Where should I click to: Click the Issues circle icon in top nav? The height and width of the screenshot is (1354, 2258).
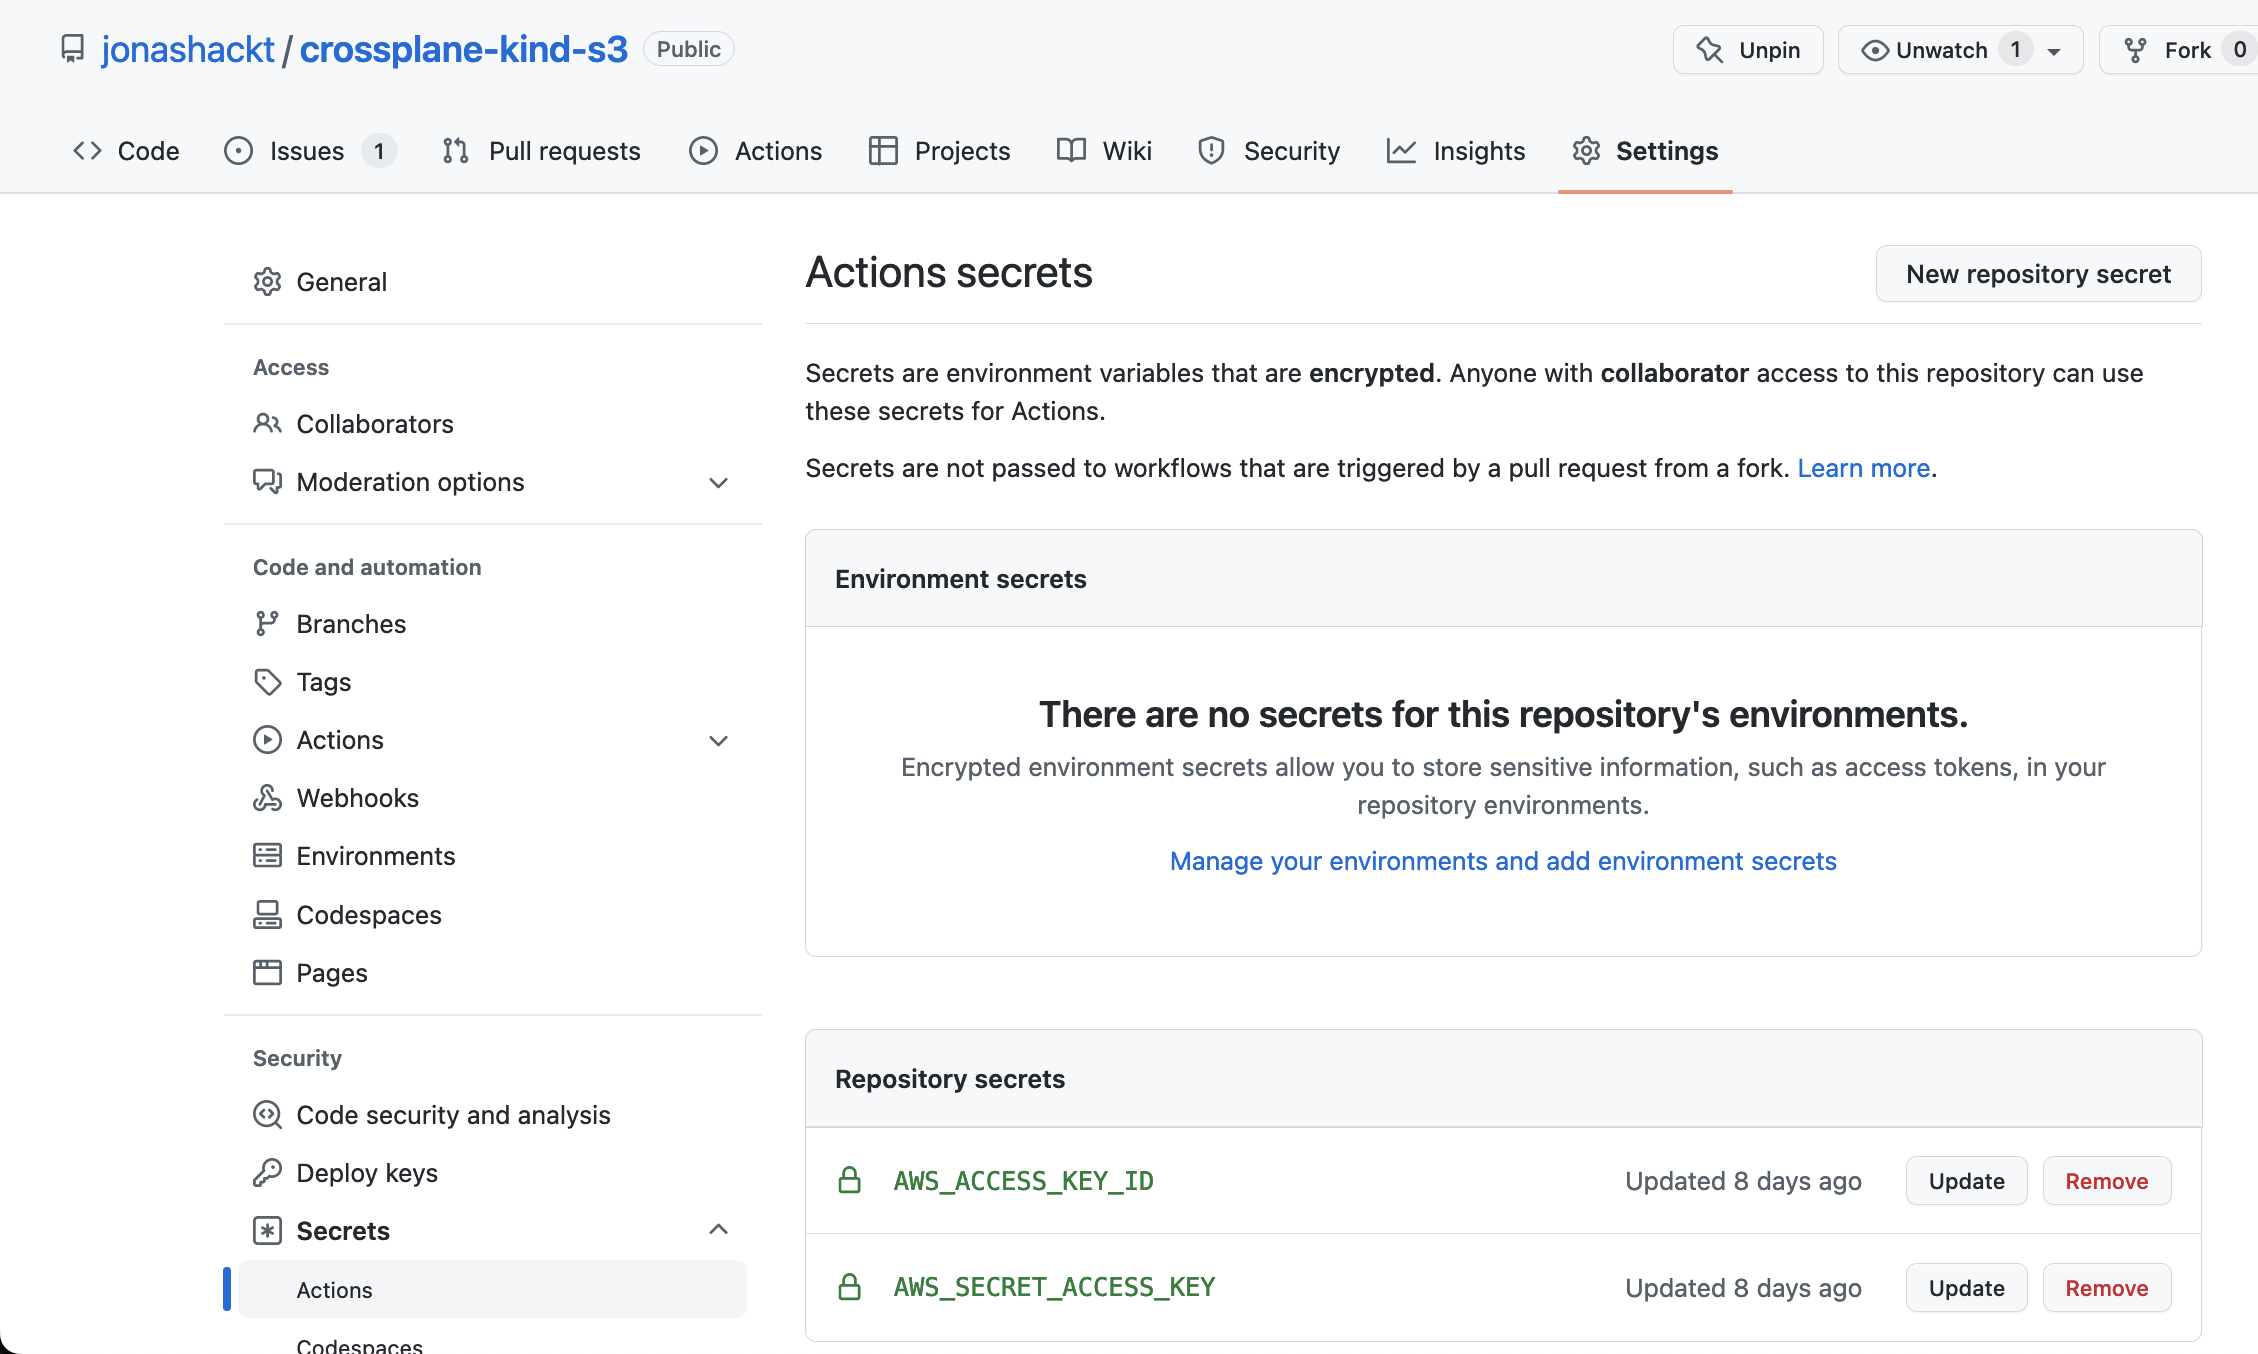tap(237, 152)
